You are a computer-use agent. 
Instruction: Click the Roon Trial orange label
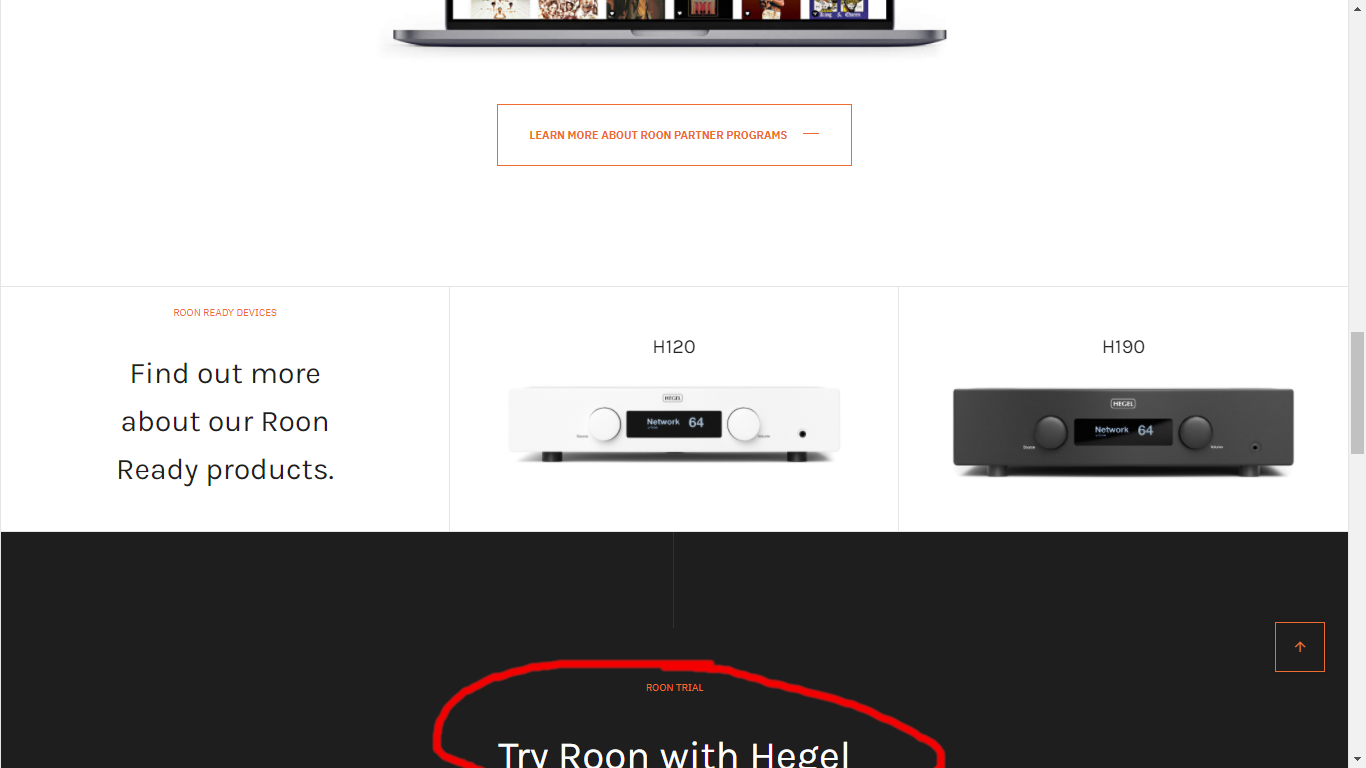[x=675, y=688]
